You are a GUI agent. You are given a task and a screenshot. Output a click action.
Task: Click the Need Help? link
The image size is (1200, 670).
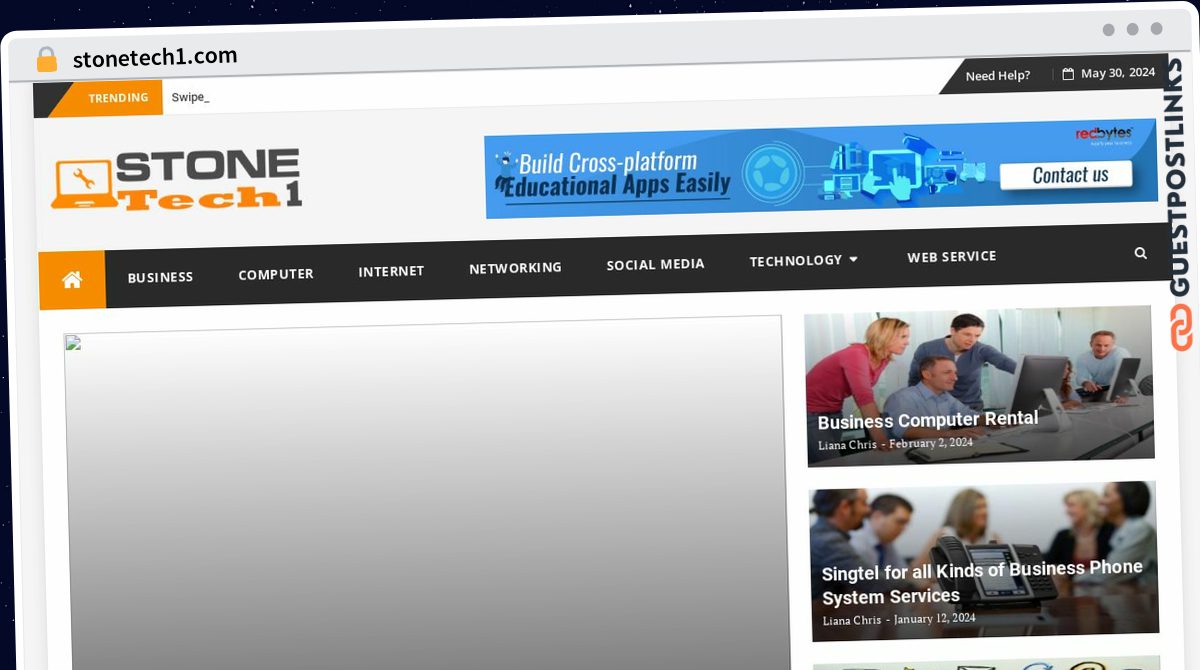[997, 75]
